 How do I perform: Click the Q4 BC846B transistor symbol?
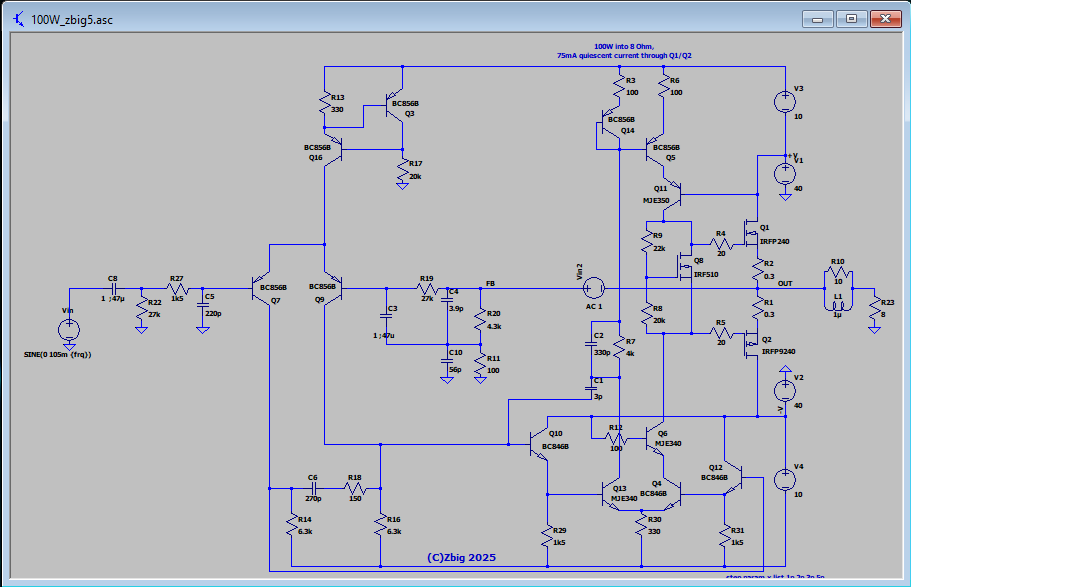point(672,494)
